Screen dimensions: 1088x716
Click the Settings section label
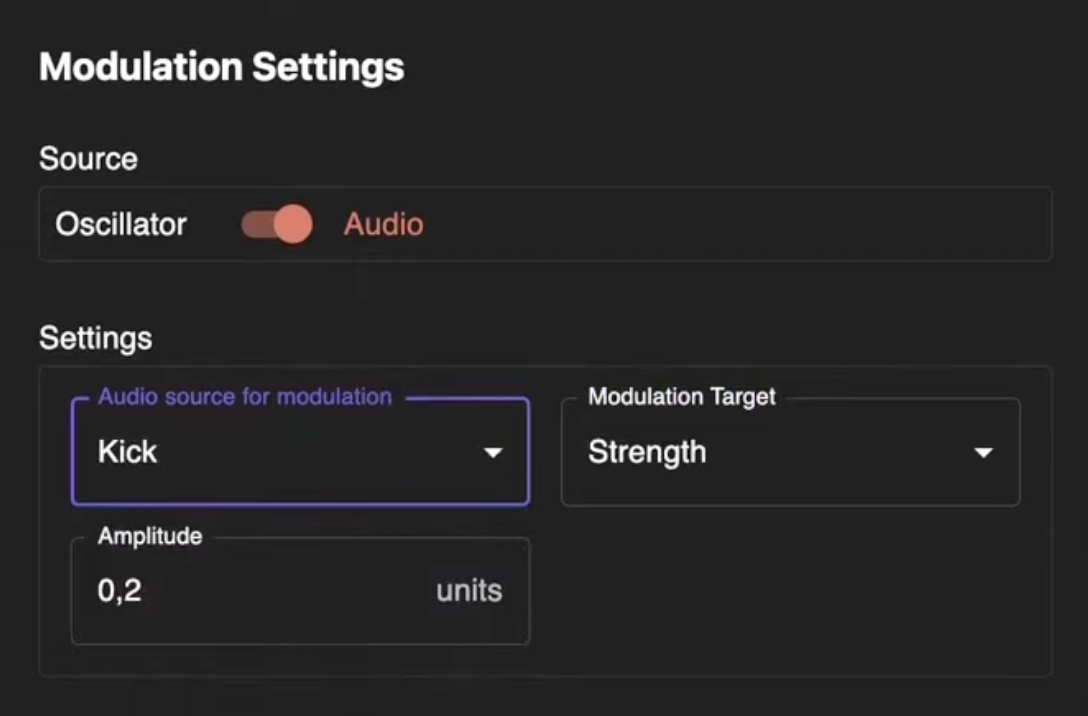[95, 338]
